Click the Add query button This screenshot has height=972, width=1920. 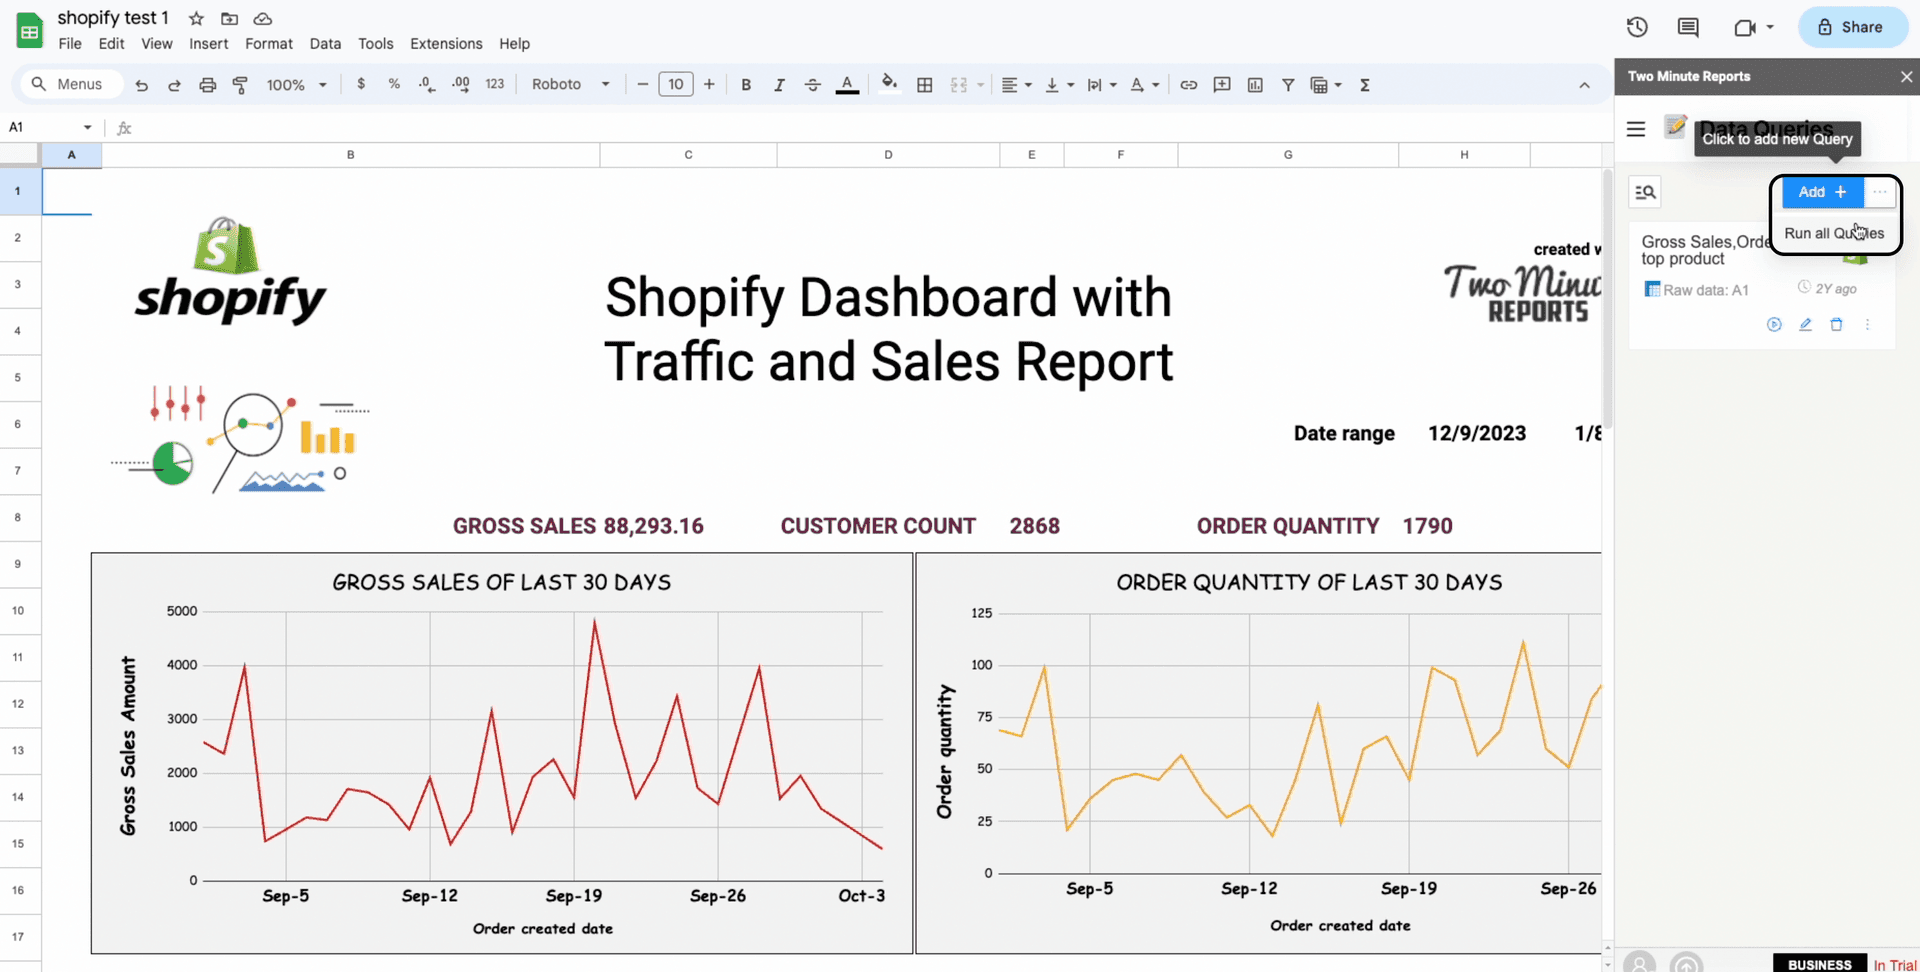(x=1822, y=192)
